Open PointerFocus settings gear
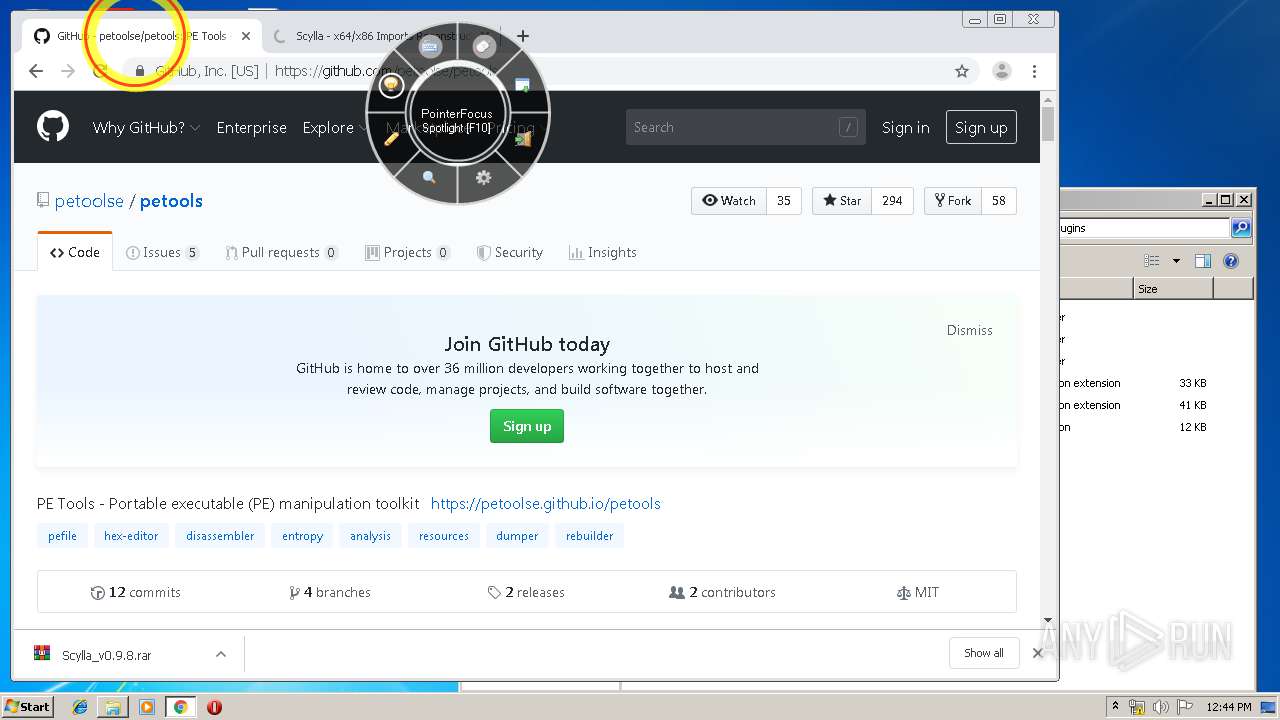Screen dimensions: 1280x720 [484, 177]
